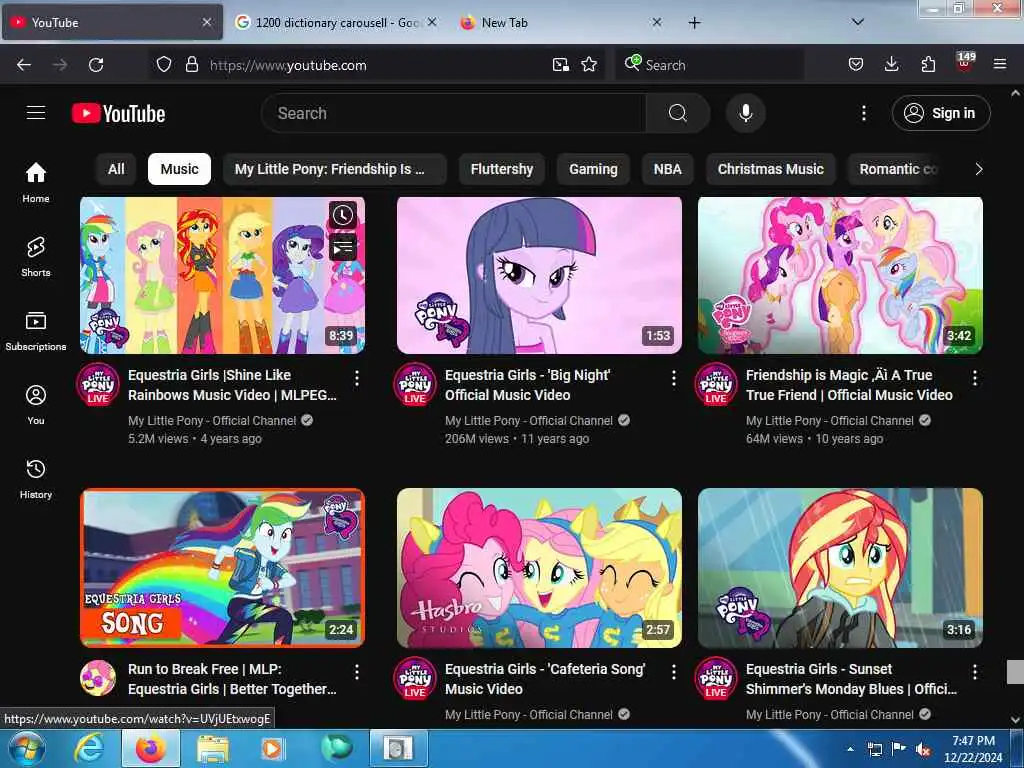Open Firefox extensions panel
1024x768 pixels.
928,65
